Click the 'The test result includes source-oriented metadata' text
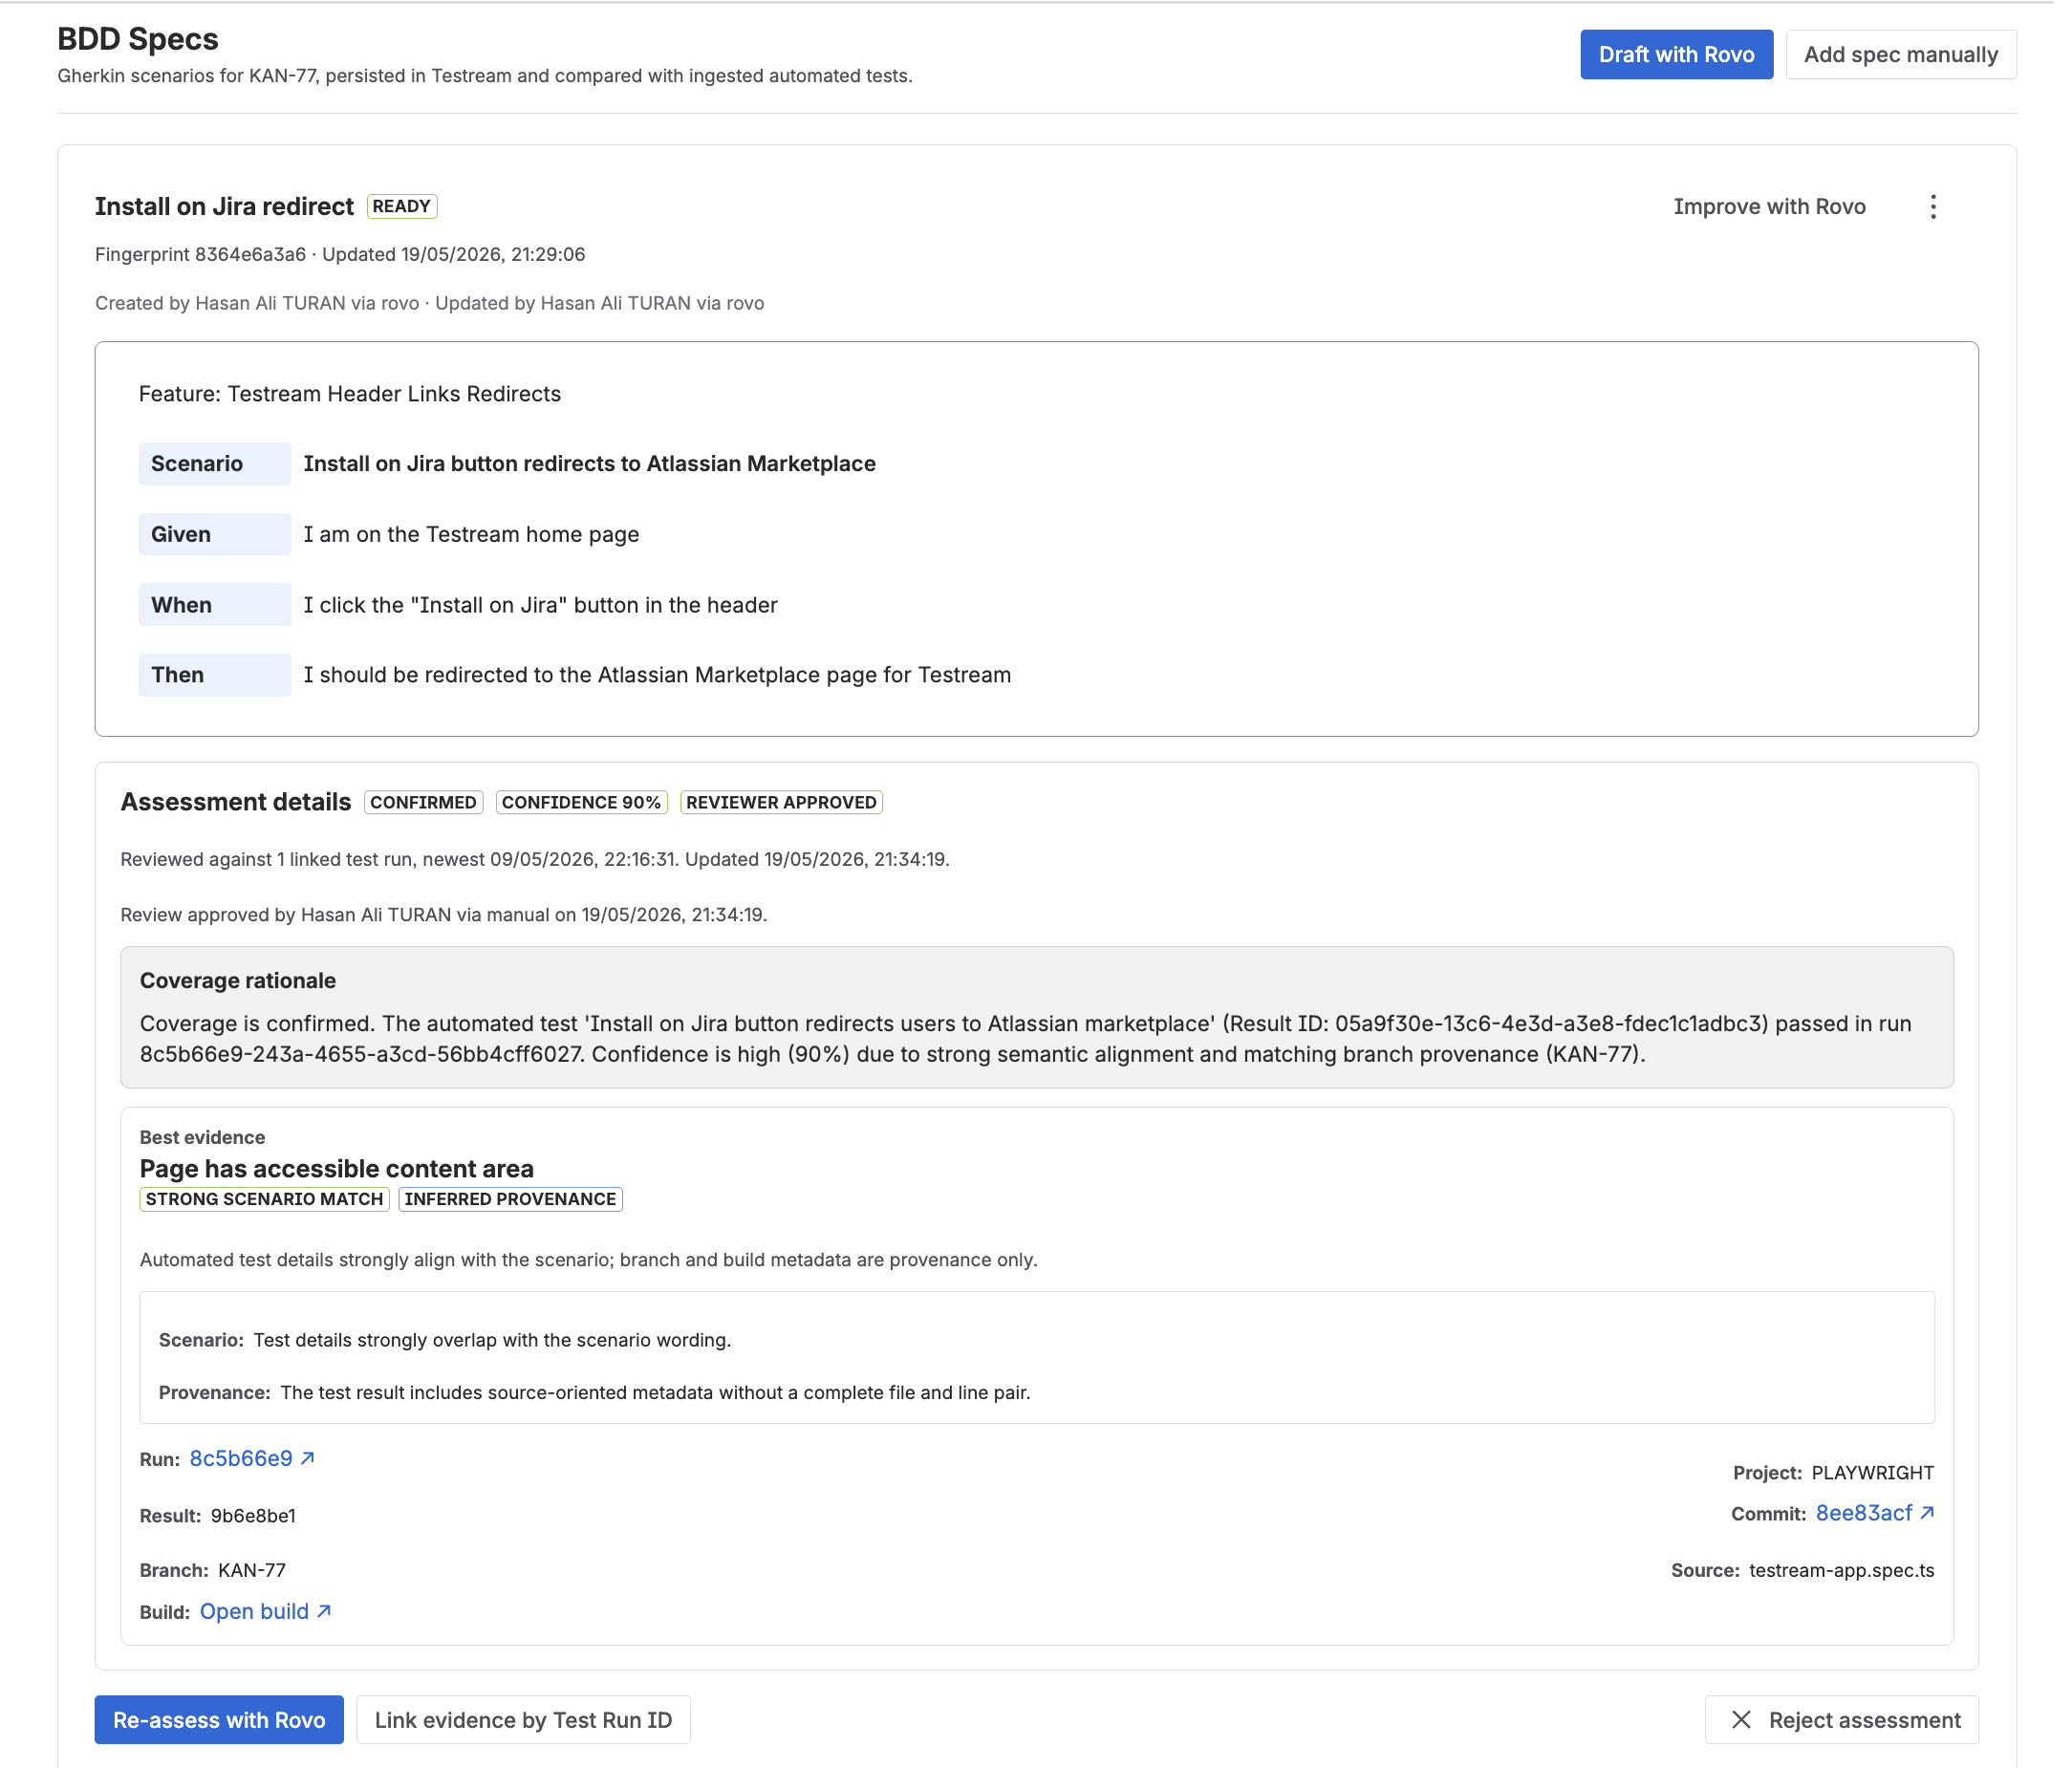 pos(655,1392)
